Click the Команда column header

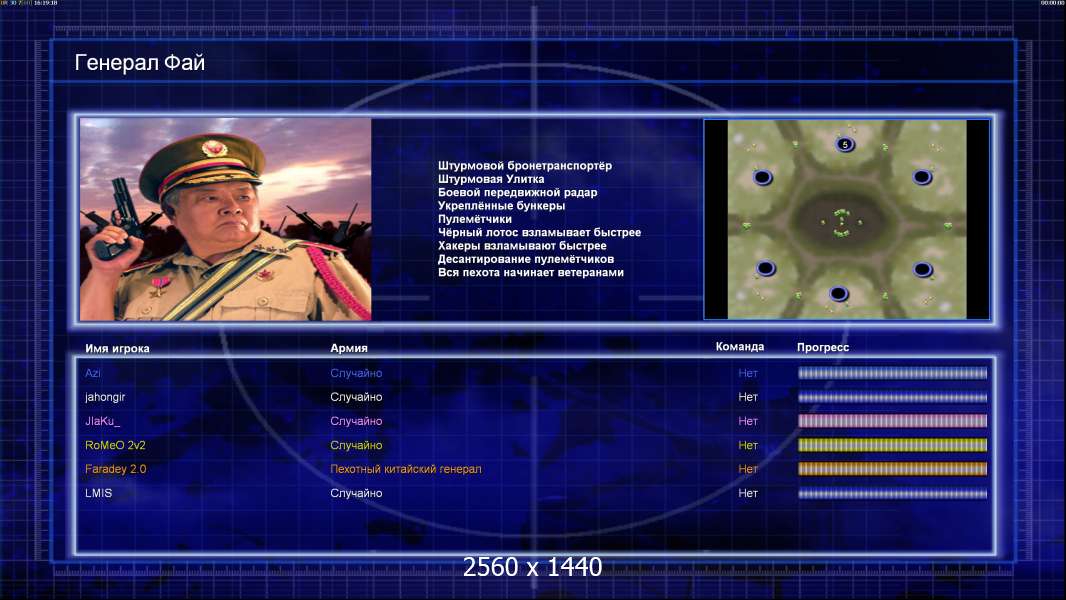tap(740, 347)
